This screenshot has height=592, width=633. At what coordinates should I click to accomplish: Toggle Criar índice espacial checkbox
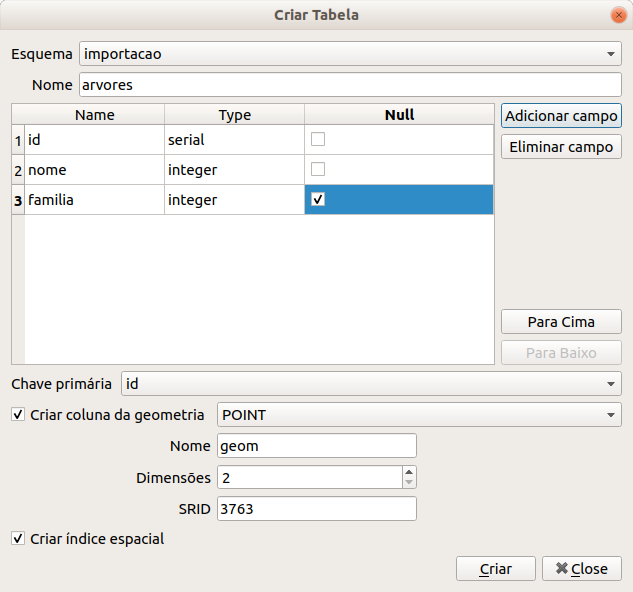pyautogui.click(x=18, y=539)
